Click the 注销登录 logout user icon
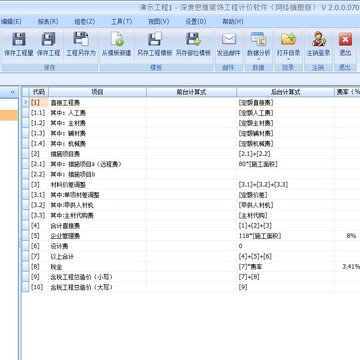The width and height of the screenshot is (360, 360). tap(318, 39)
